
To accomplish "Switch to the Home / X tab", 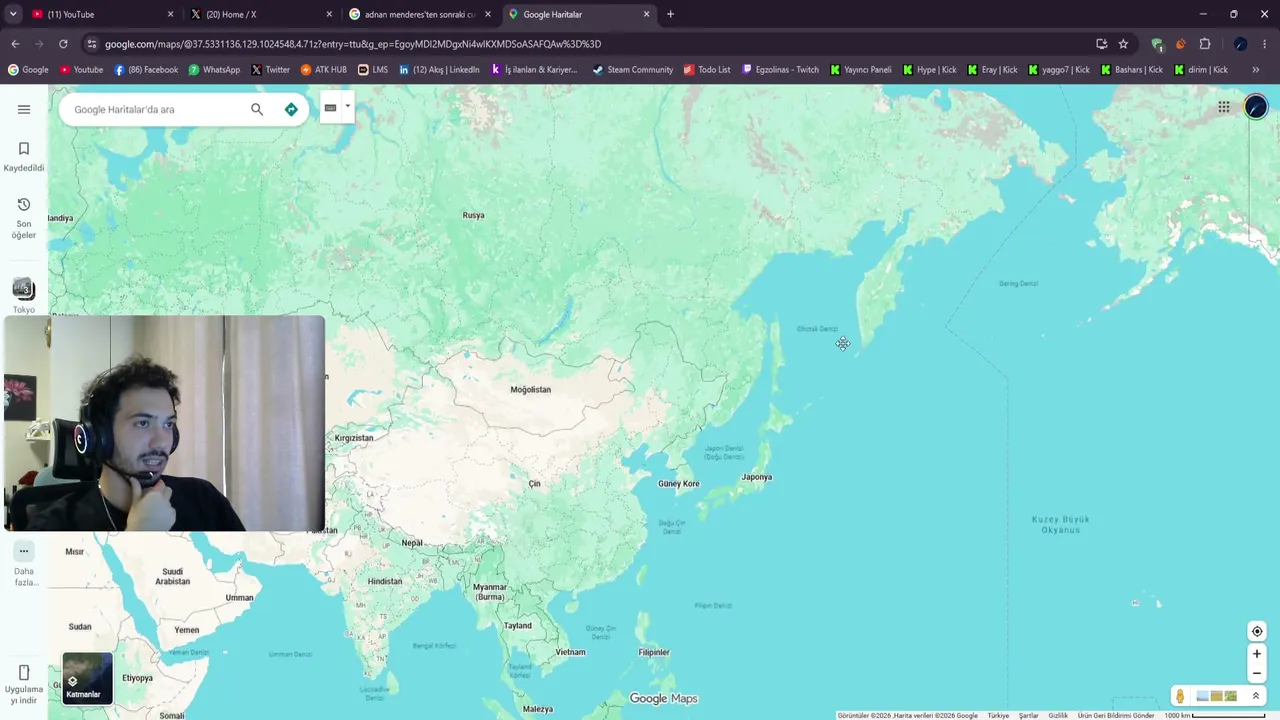I will (261, 14).
